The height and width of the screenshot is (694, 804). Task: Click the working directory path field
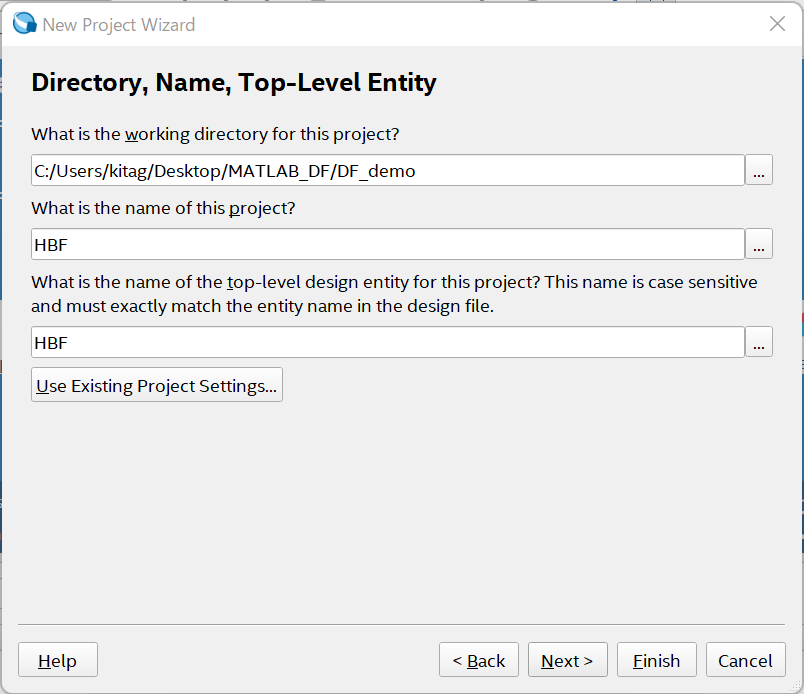tap(387, 170)
